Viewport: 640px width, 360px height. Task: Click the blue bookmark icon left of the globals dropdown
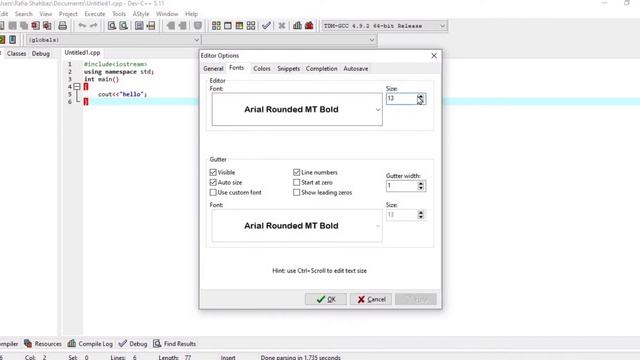[x=13, y=40]
